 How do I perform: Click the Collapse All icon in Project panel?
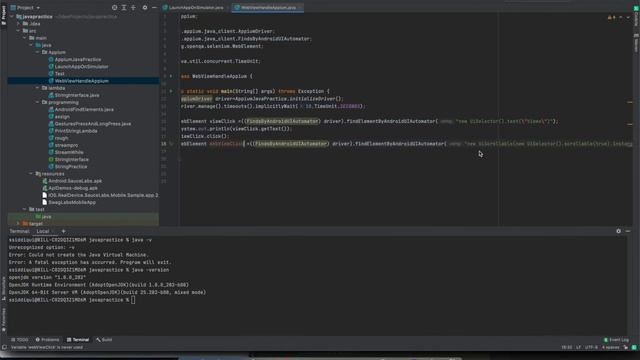133,7
